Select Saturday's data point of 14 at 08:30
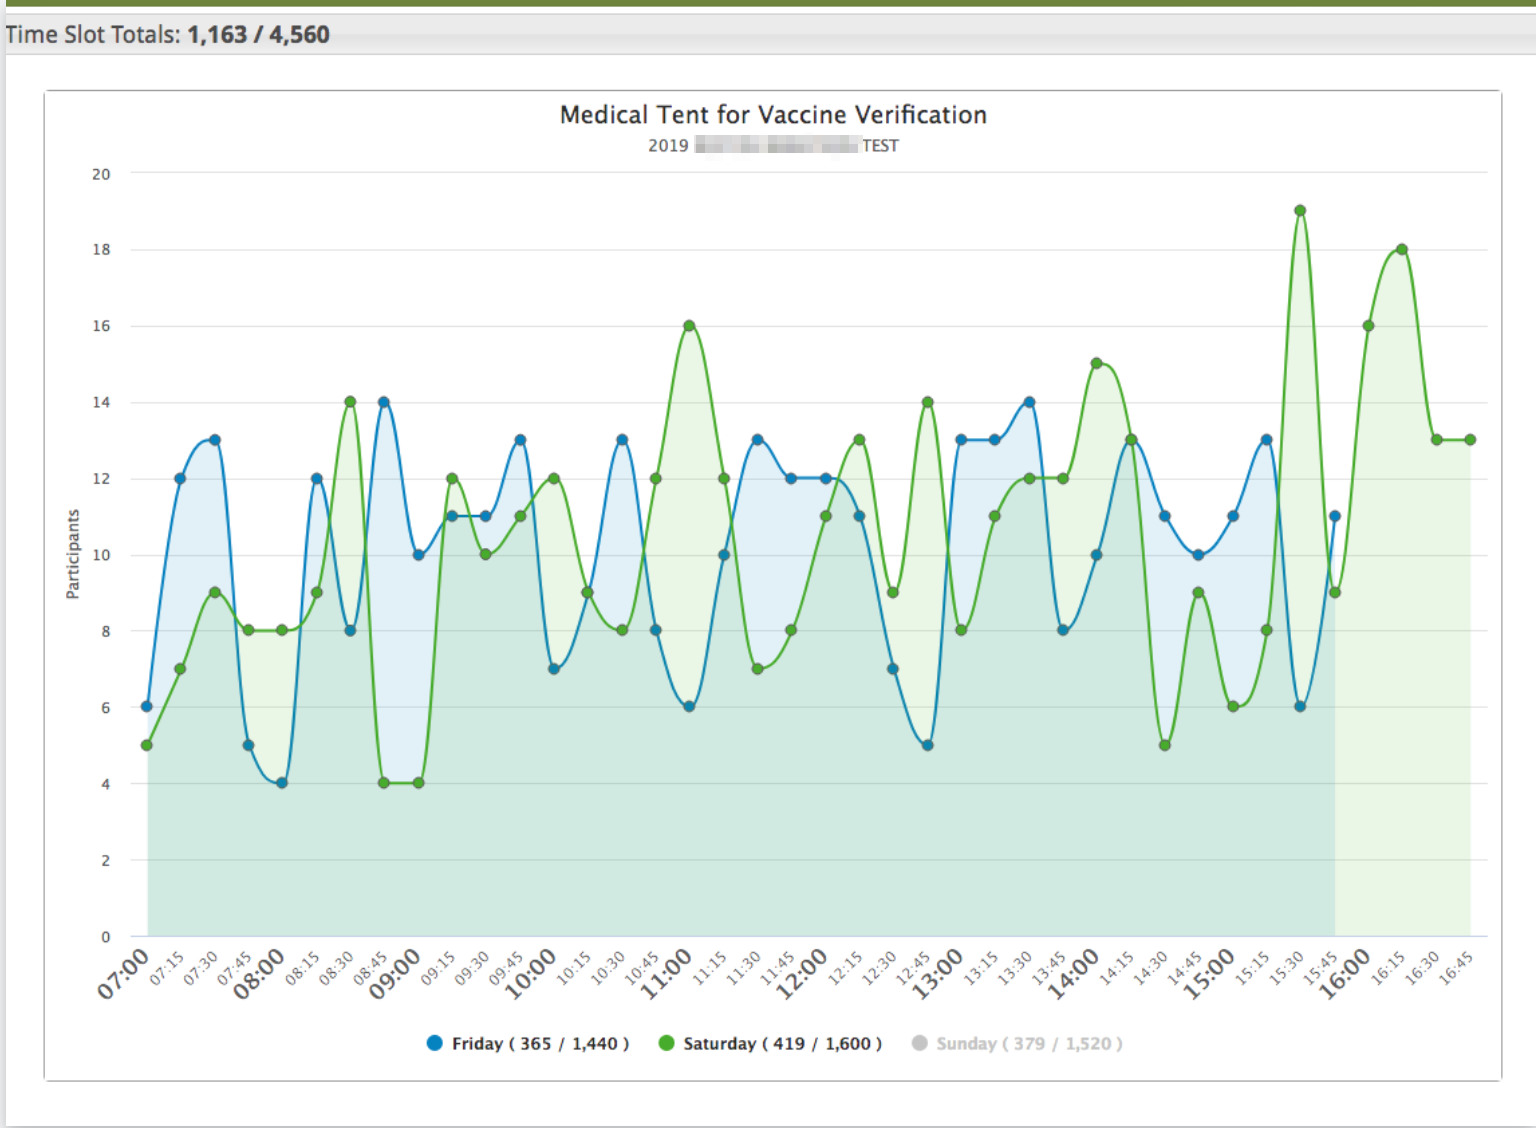This screenshot has height=1128, width=1536. pyautogui.click(x=350, y=402)
